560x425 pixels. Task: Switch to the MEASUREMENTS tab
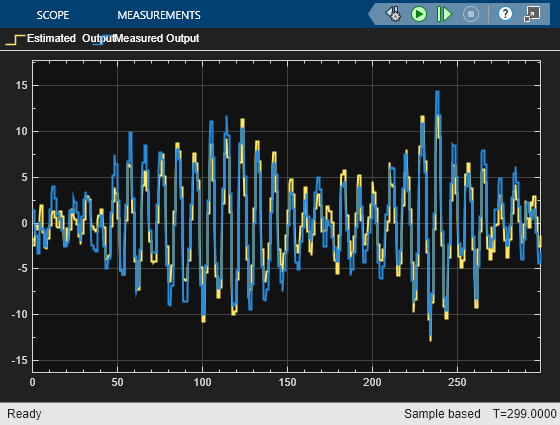159,15
